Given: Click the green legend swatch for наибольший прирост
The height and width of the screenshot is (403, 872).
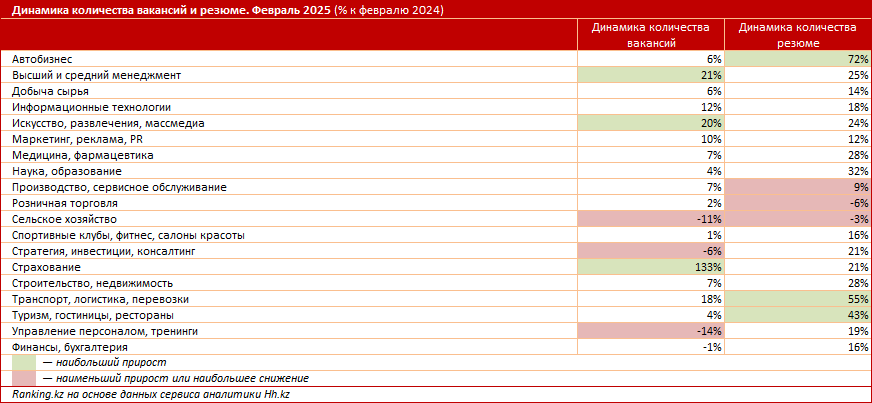Looking at the screenshot, I should click(x=24, y=363).
